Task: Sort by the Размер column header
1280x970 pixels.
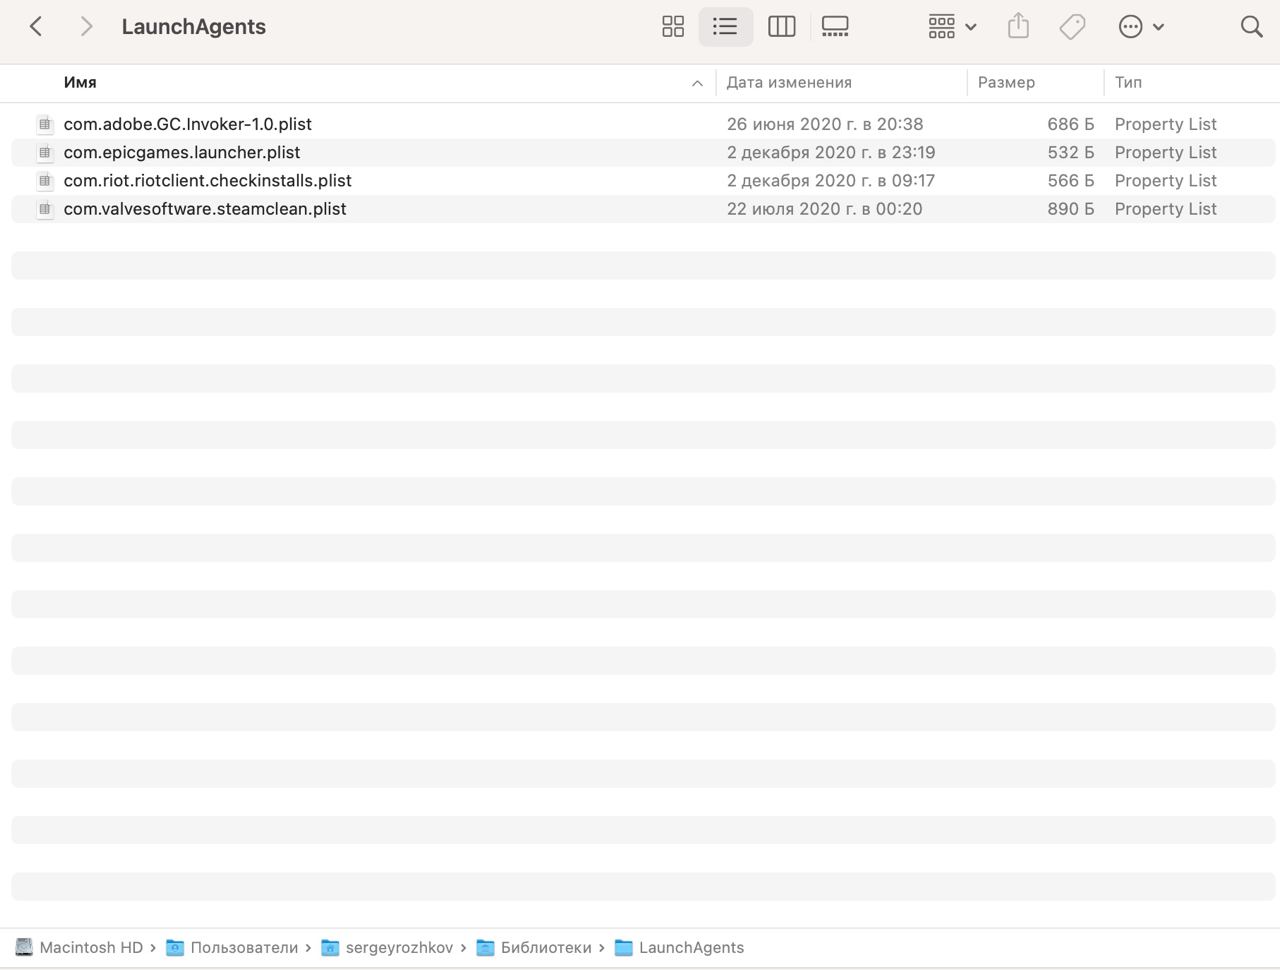Action: [x=1006, y=83]
